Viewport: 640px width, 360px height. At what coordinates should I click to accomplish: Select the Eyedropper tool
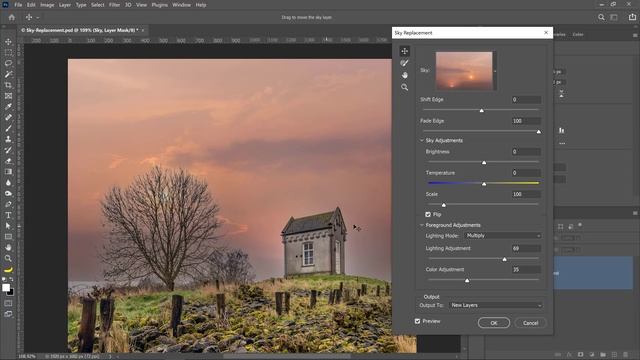coord(8,107)
